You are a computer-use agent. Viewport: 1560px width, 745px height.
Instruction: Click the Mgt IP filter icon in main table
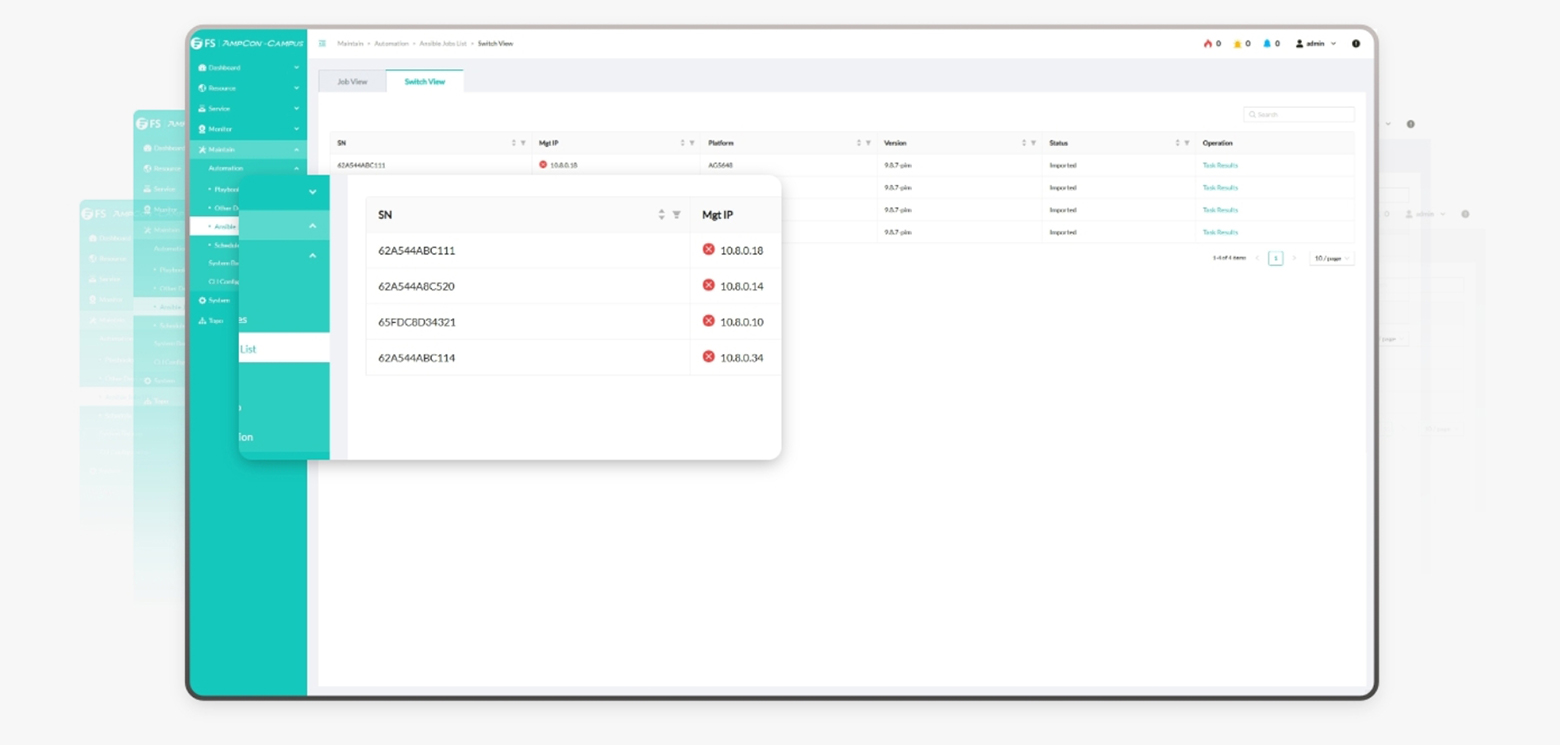pos(692,143)
